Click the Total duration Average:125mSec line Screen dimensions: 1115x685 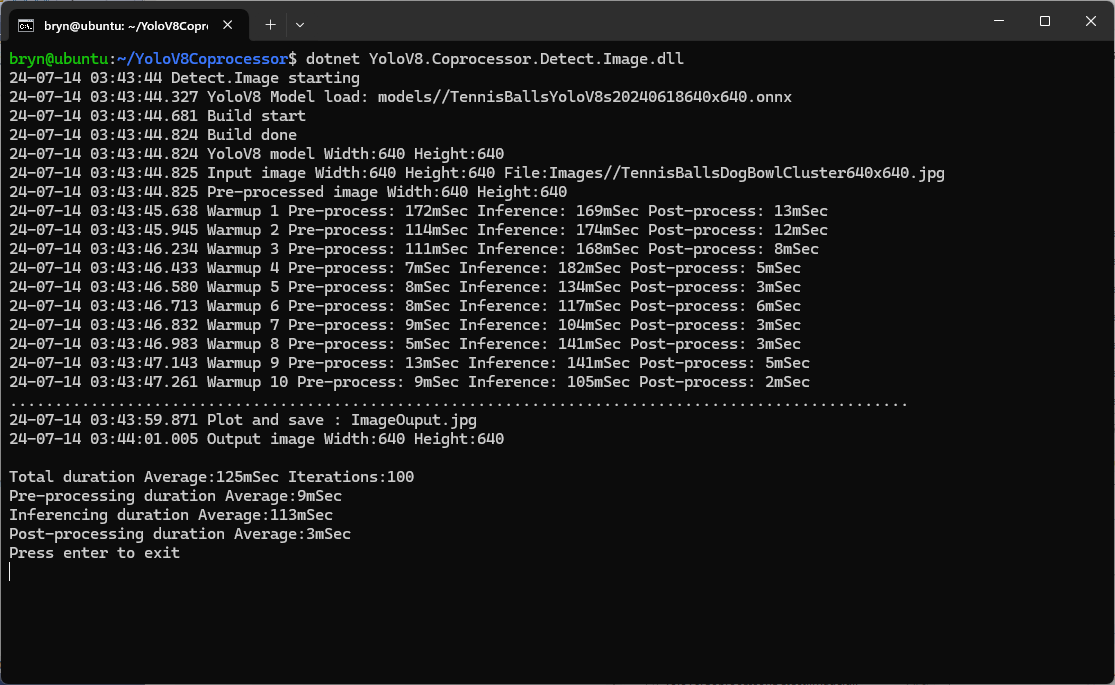pos(211,477)
